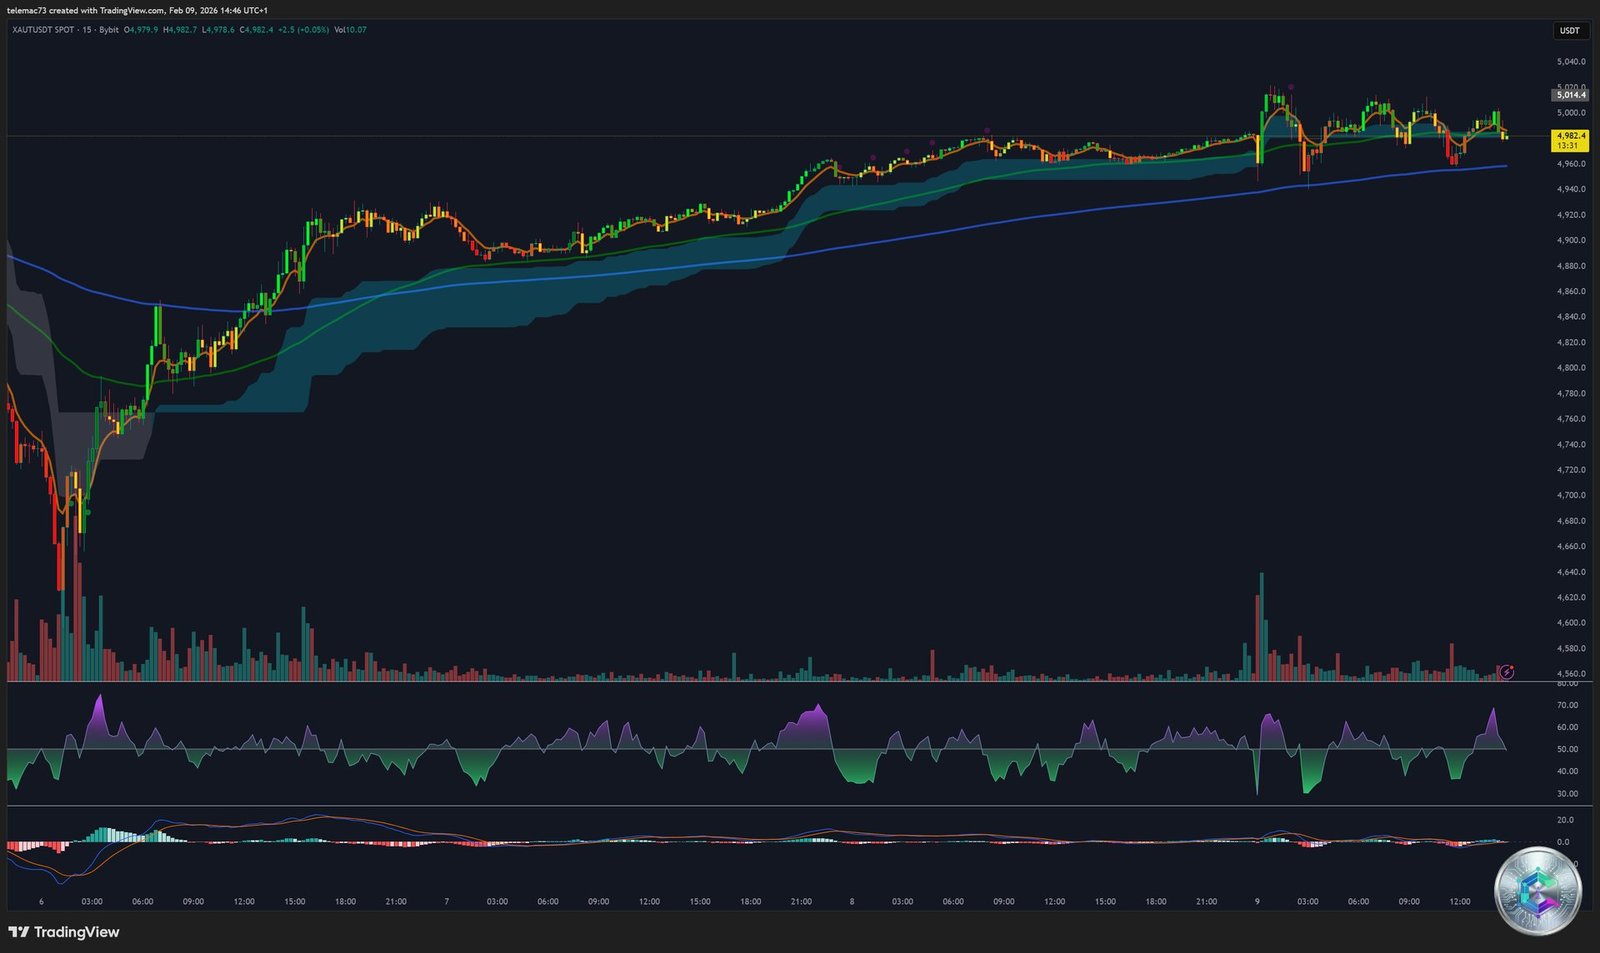This screenshot has height=953, width=1600.
Task: Click the gray 5,014.4 price label
Action: 1570,95
